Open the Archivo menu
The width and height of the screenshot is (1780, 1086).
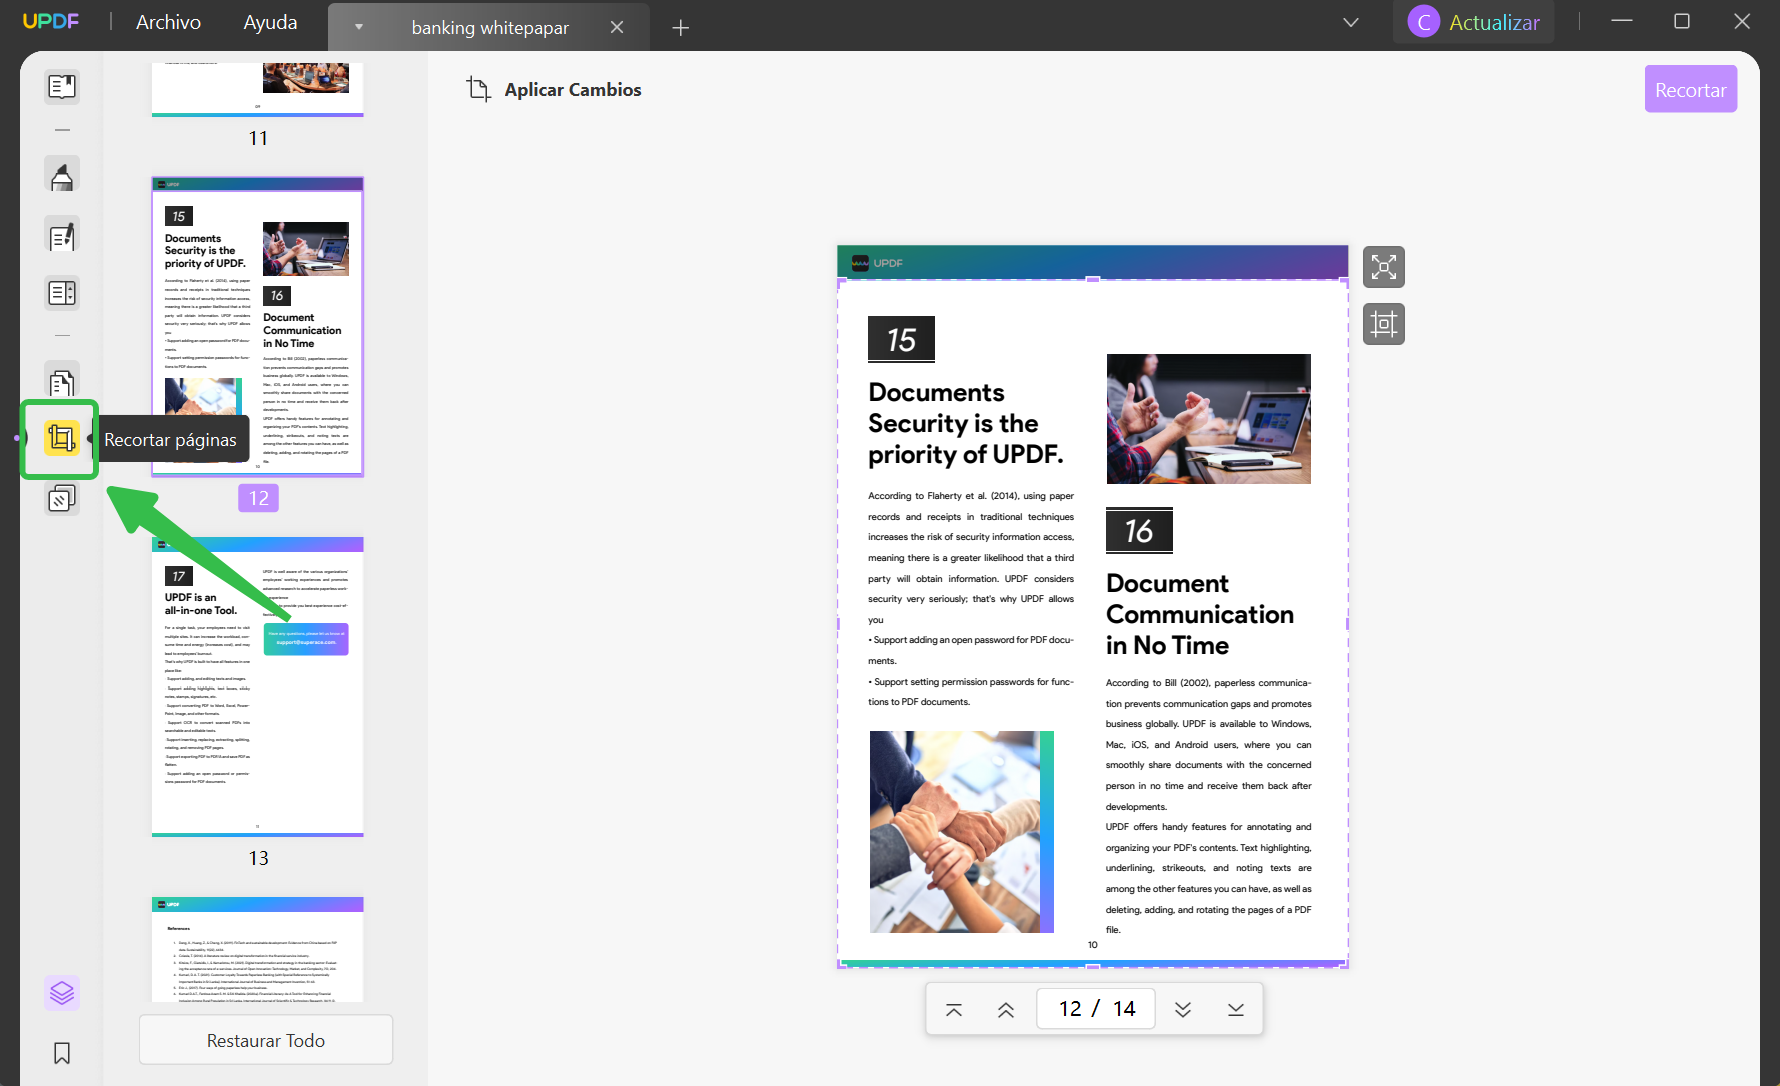point(167,21)
